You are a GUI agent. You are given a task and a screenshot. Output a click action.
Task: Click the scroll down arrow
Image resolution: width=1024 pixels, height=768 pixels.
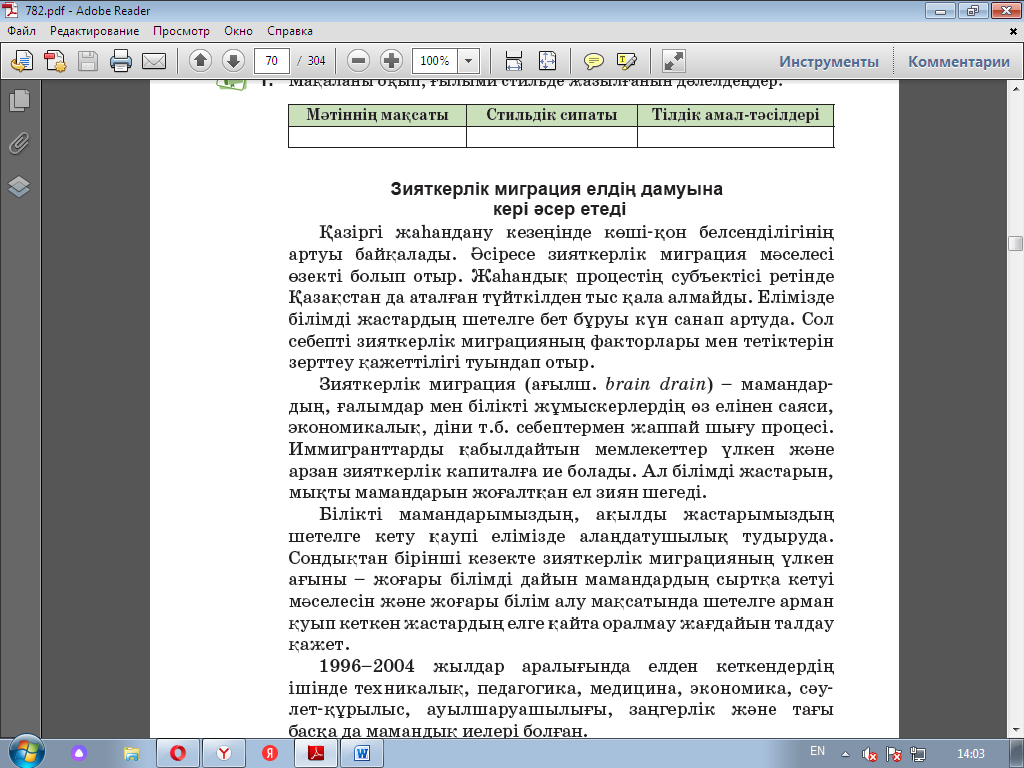pos(1016,729)
